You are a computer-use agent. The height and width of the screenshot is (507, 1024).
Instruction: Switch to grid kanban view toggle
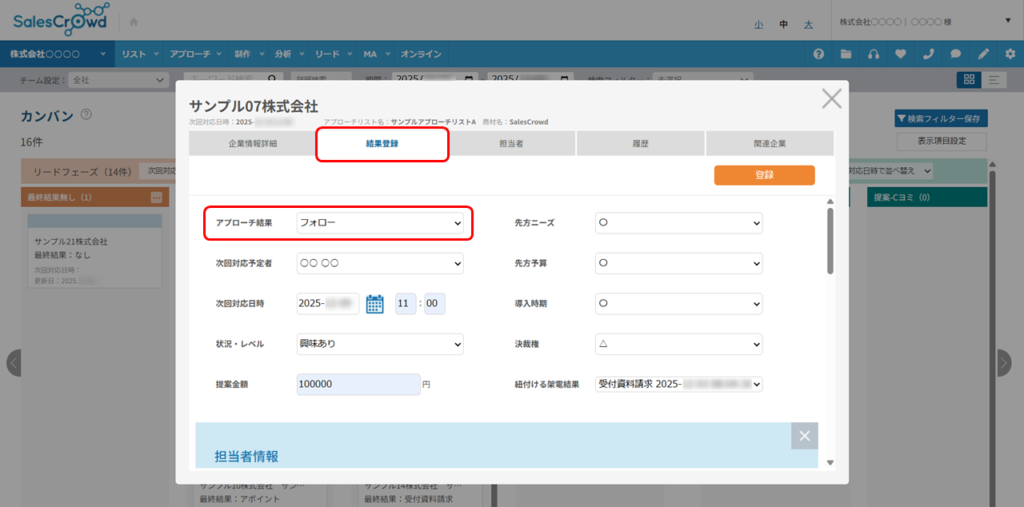click(968, 80)
